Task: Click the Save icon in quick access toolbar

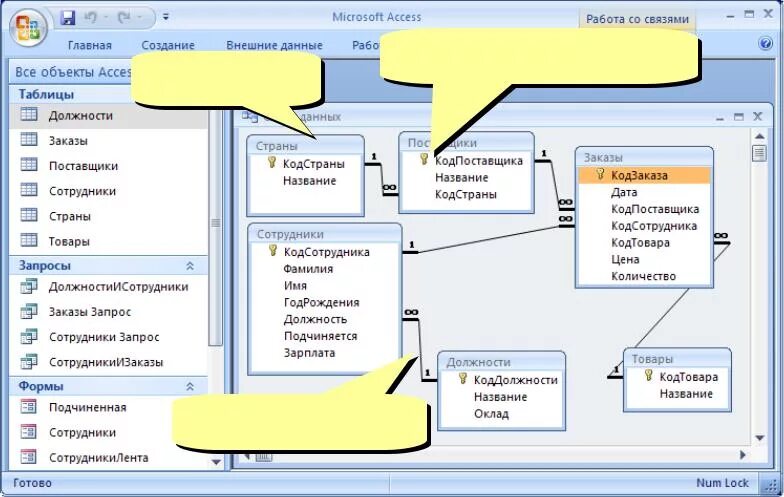Action: [67, 18]
